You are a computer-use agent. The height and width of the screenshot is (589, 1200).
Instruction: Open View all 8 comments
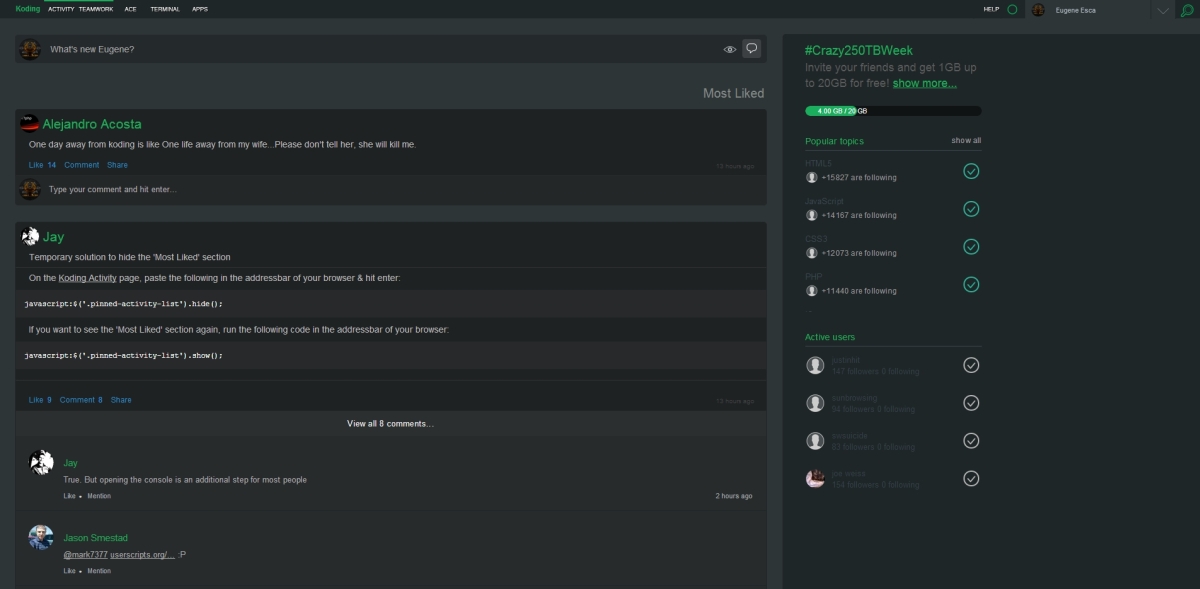click(389, 423)
